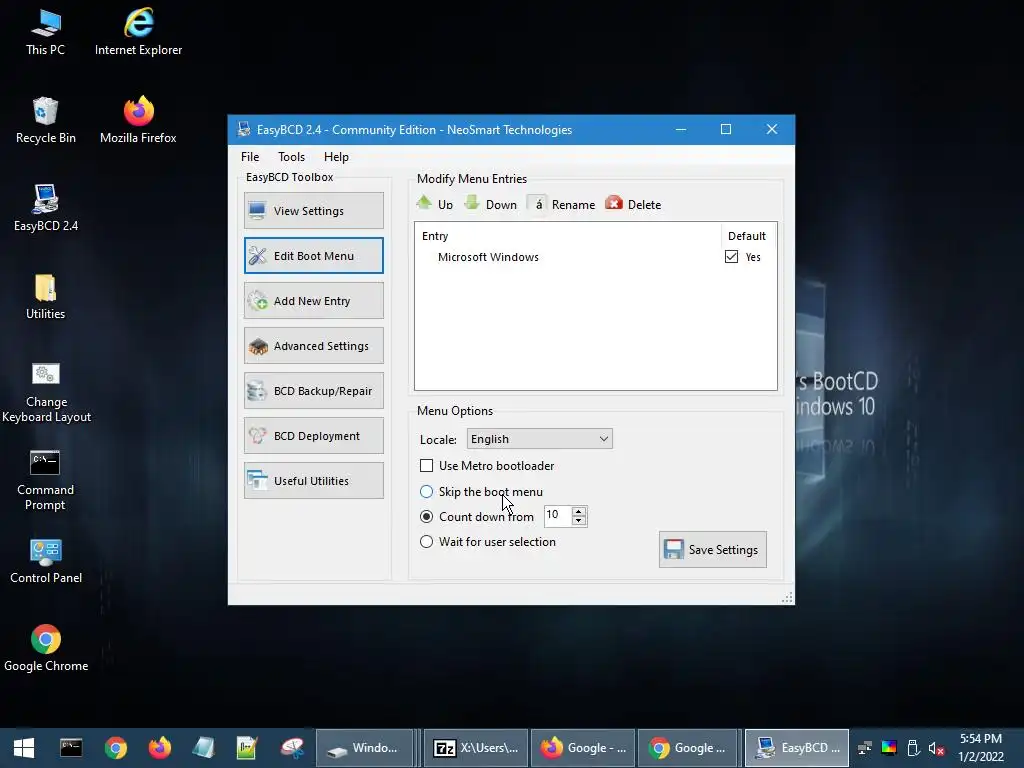Rename the selected boot entry
This screenshot has height=768, width=1024.
pyautogui.click(x=562, y=204)
